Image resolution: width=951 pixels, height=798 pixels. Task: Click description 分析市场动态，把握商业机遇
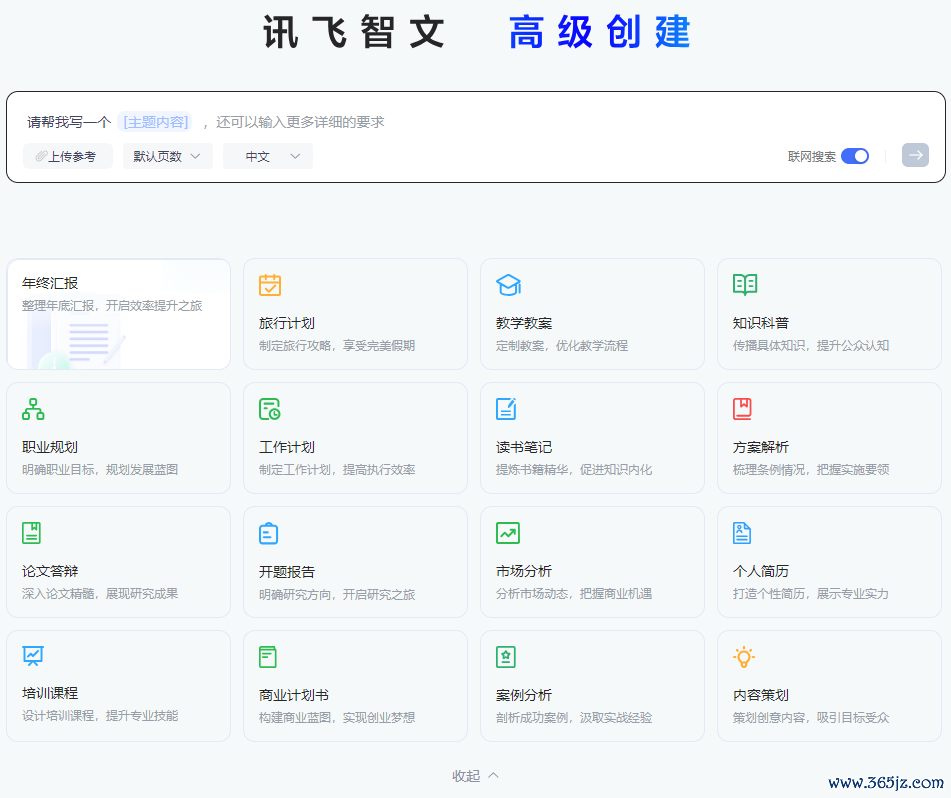tap(574, 593)
